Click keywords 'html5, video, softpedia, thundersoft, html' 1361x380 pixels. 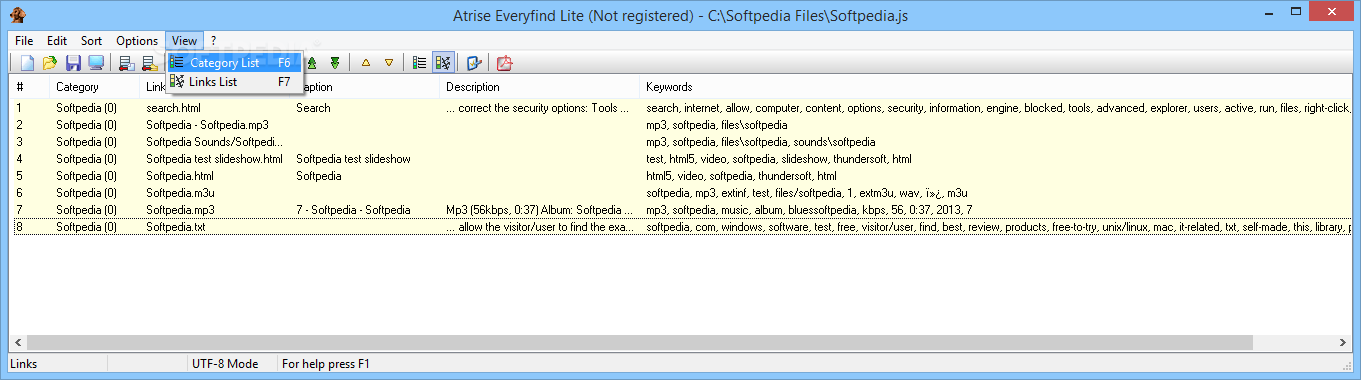741,176
